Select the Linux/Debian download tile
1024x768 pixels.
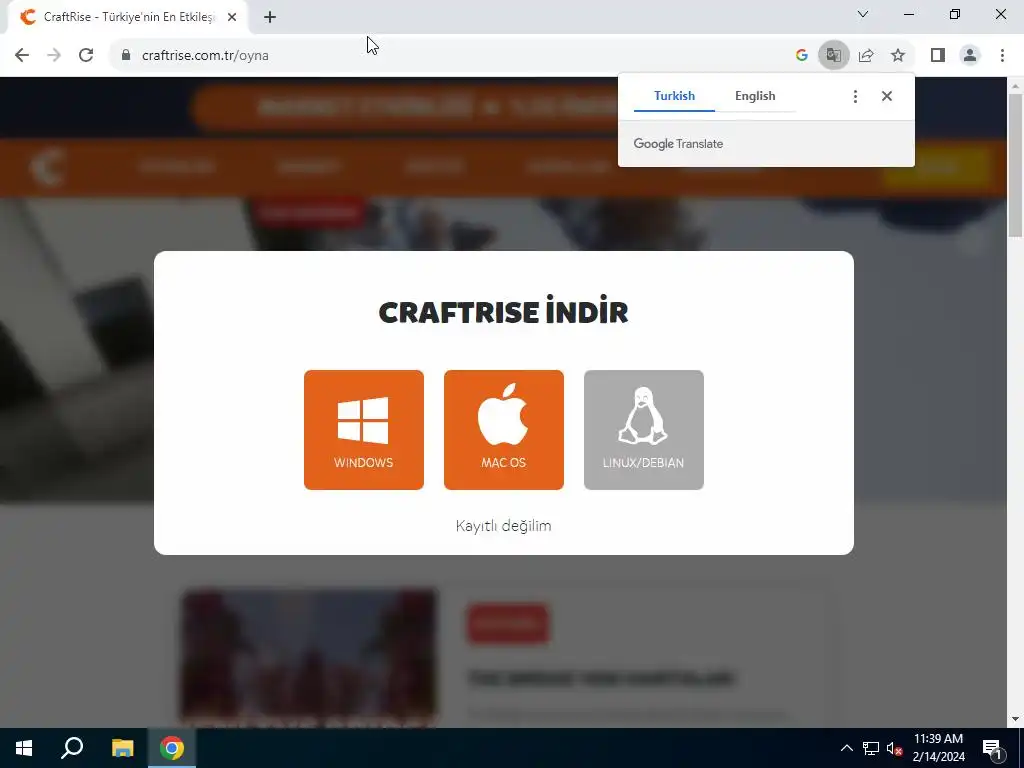coord(643,430)
